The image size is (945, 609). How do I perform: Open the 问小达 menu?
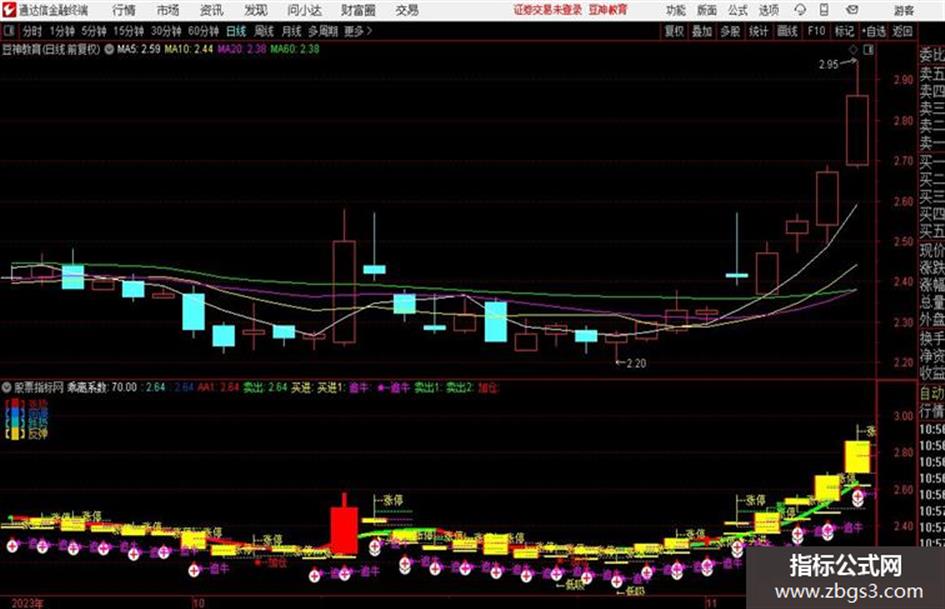304,10
